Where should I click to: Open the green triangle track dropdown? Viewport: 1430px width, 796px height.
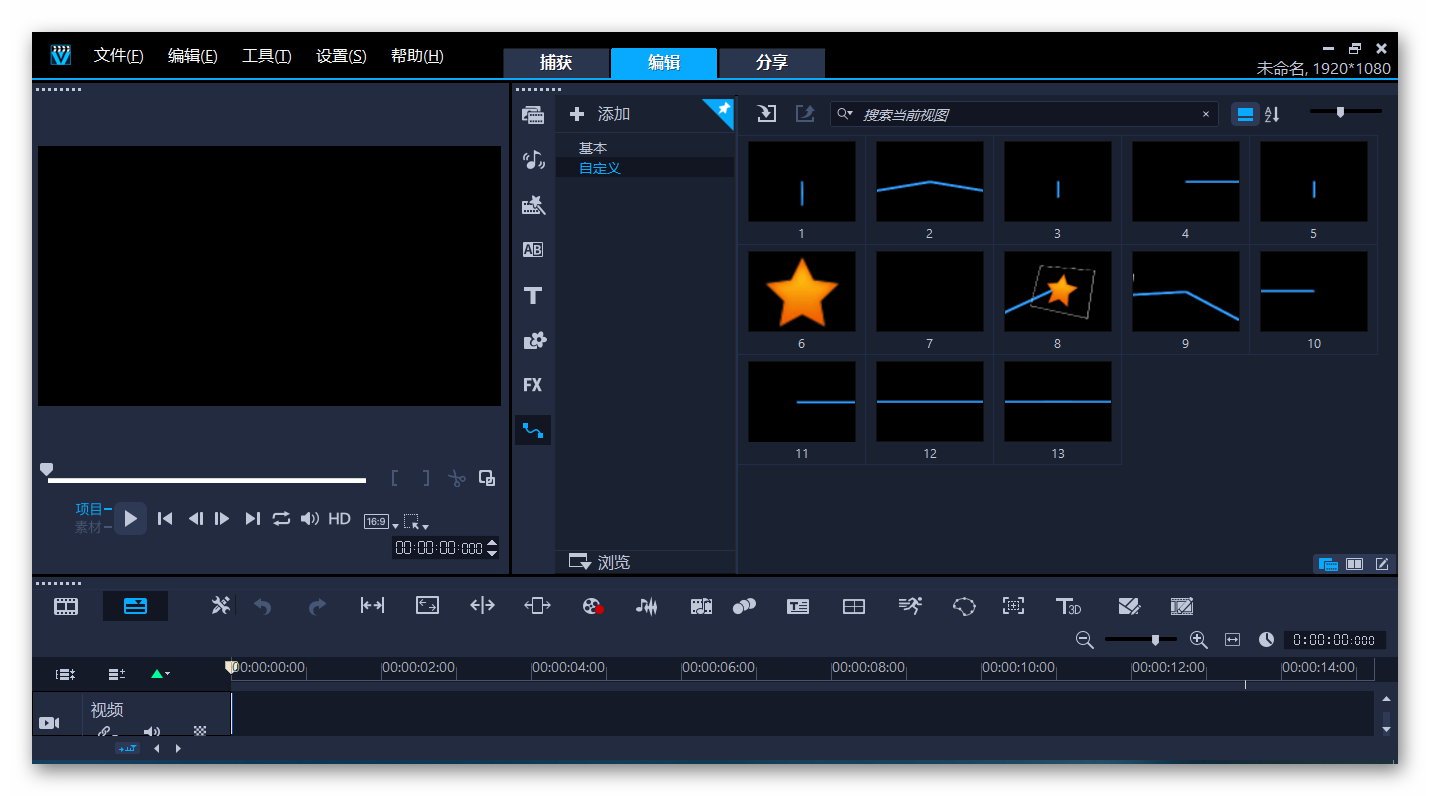pos(159,674)
